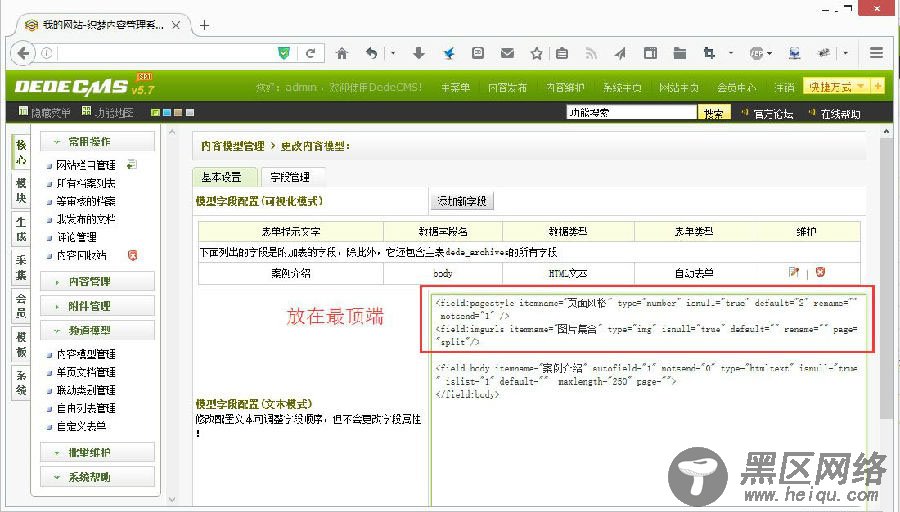Toggle the 批量维护 sidebar group
The height and width of the screenshot is (512, 900).
(x=98, y=452)
